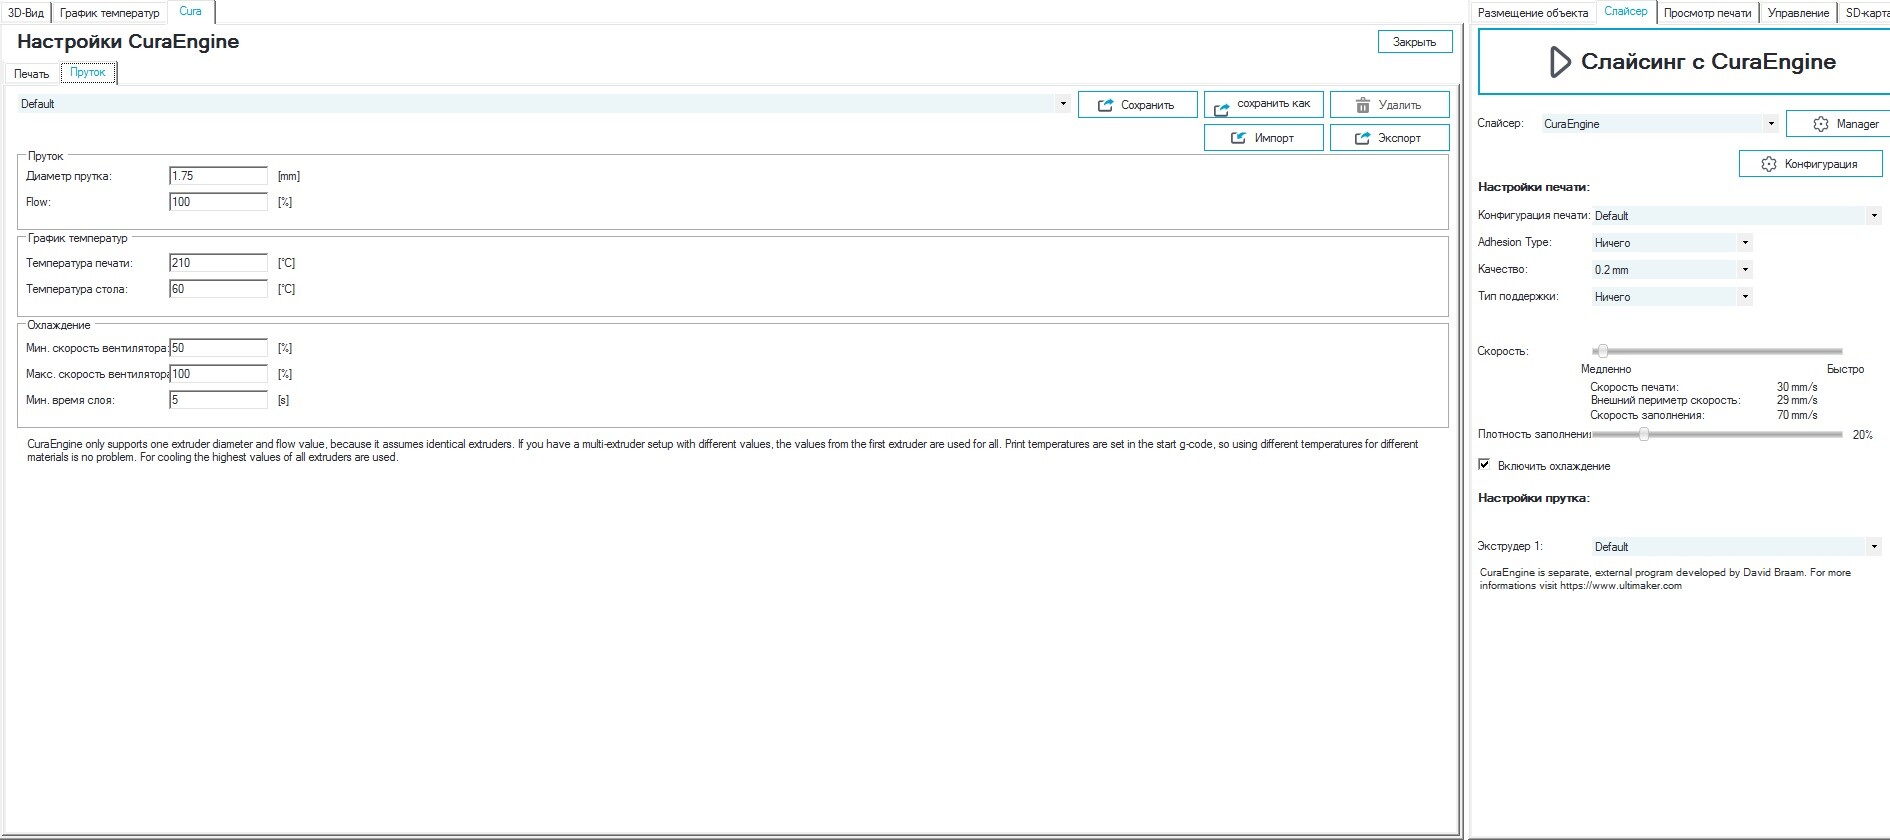The height and width of the screenshot is (840, 1890).
Task: Click the Настройки прутка heading
Action: point(1534,498)
